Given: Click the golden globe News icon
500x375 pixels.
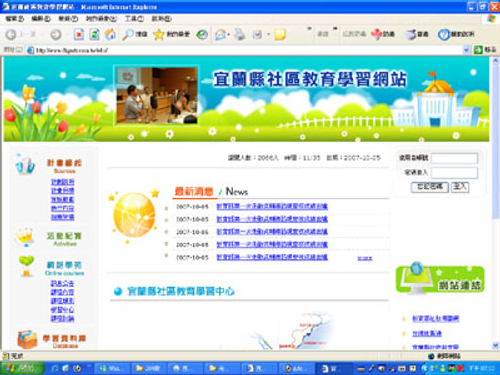Looking at the screenshot, I should click(134, 215).
